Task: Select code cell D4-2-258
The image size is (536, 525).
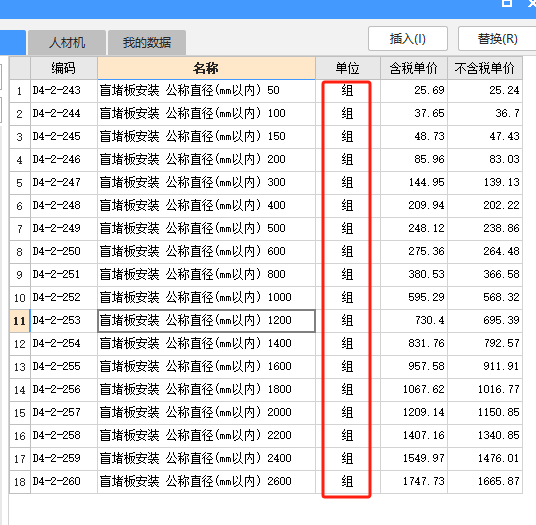Action: (x=64, y=435)
